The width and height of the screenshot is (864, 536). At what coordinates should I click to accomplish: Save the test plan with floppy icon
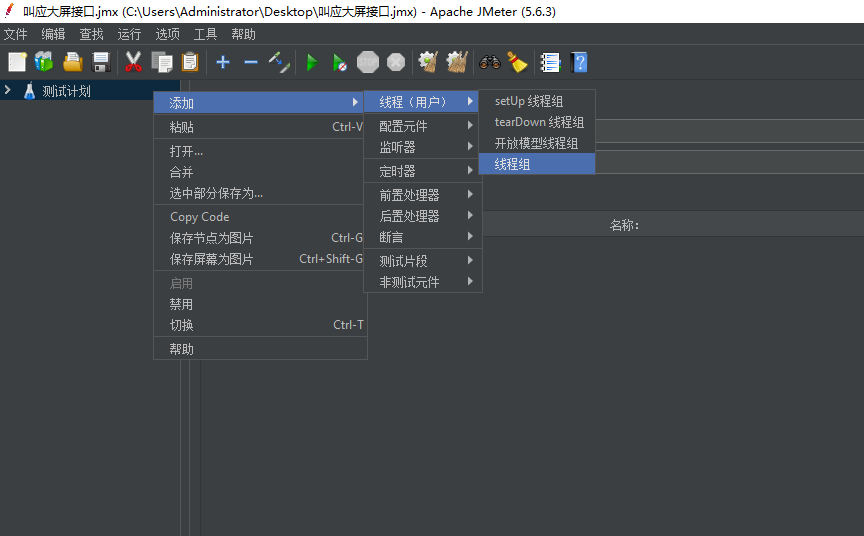click(x=101, y=62)
